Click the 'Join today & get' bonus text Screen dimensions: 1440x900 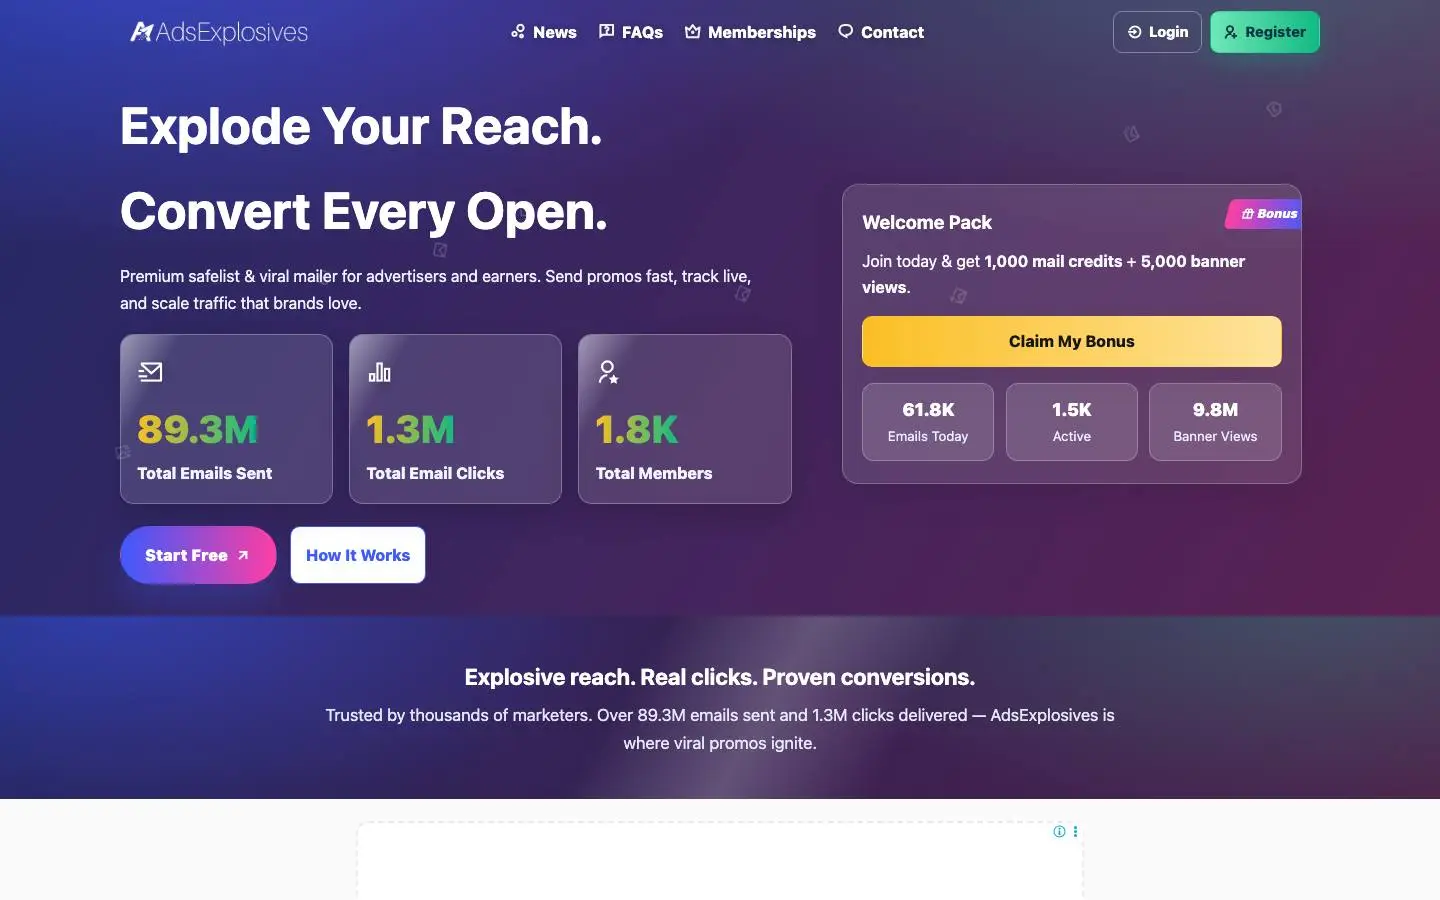[1054, 274]
